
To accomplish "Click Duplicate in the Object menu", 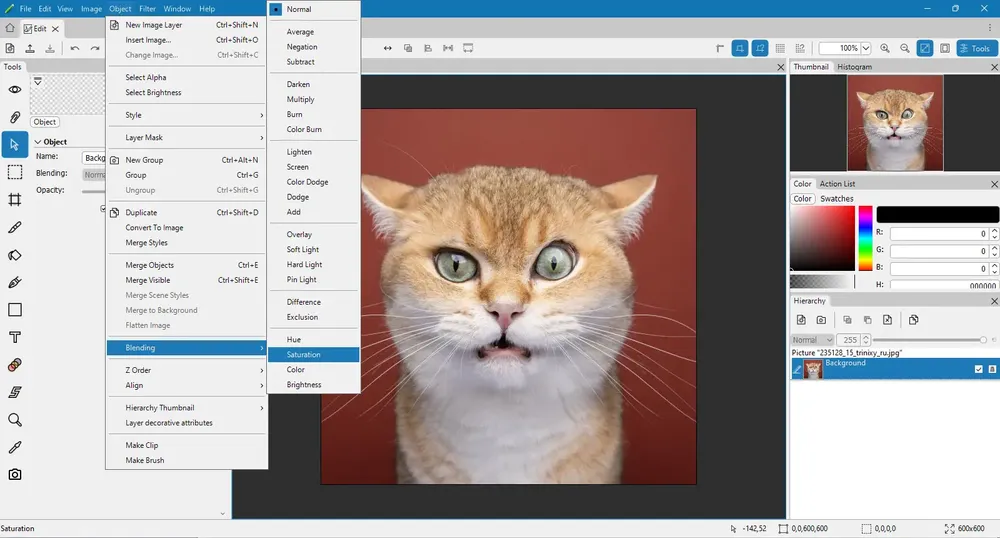I will [186, 213].
